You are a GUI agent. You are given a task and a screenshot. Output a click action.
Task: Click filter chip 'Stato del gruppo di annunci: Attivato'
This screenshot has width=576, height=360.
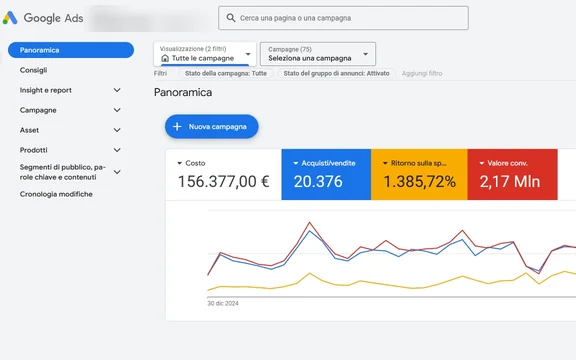tap(336, 73)
